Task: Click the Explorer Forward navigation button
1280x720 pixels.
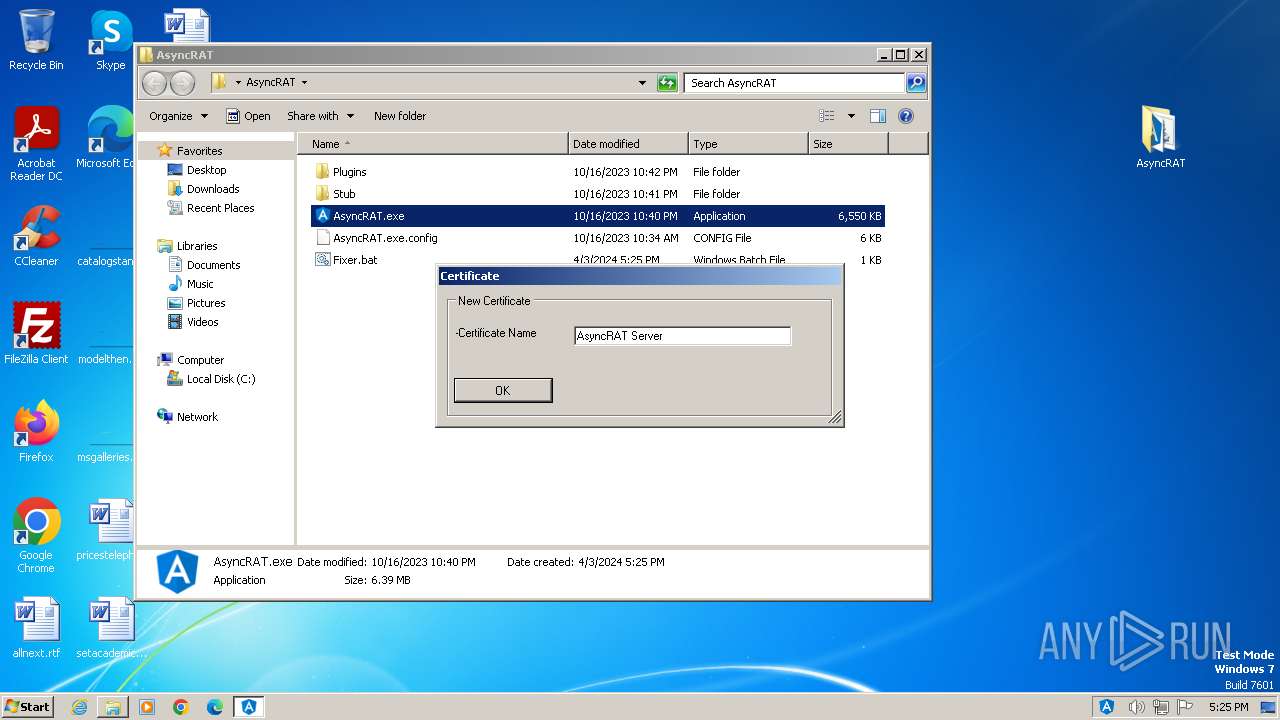Action: pos(182,83)
